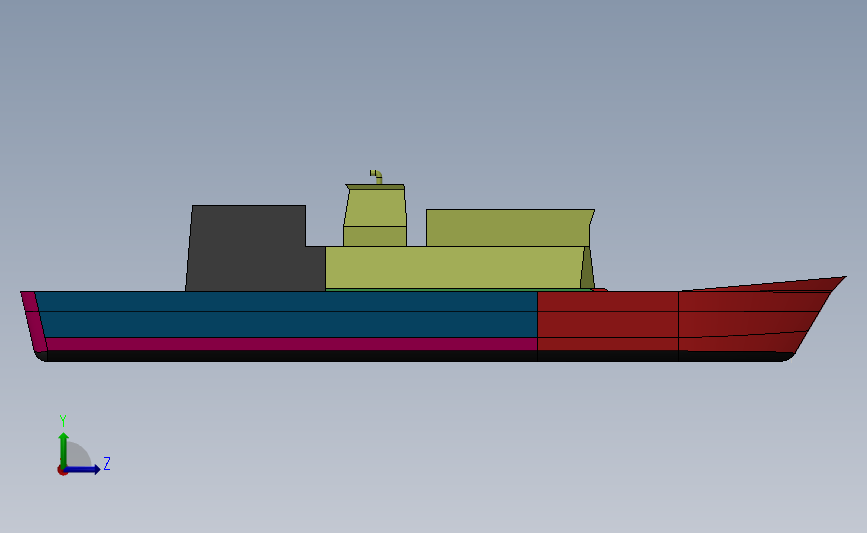Click the red origin dot of the axis triad
Screen dimensions: 867x533
(x=62, y=471)
